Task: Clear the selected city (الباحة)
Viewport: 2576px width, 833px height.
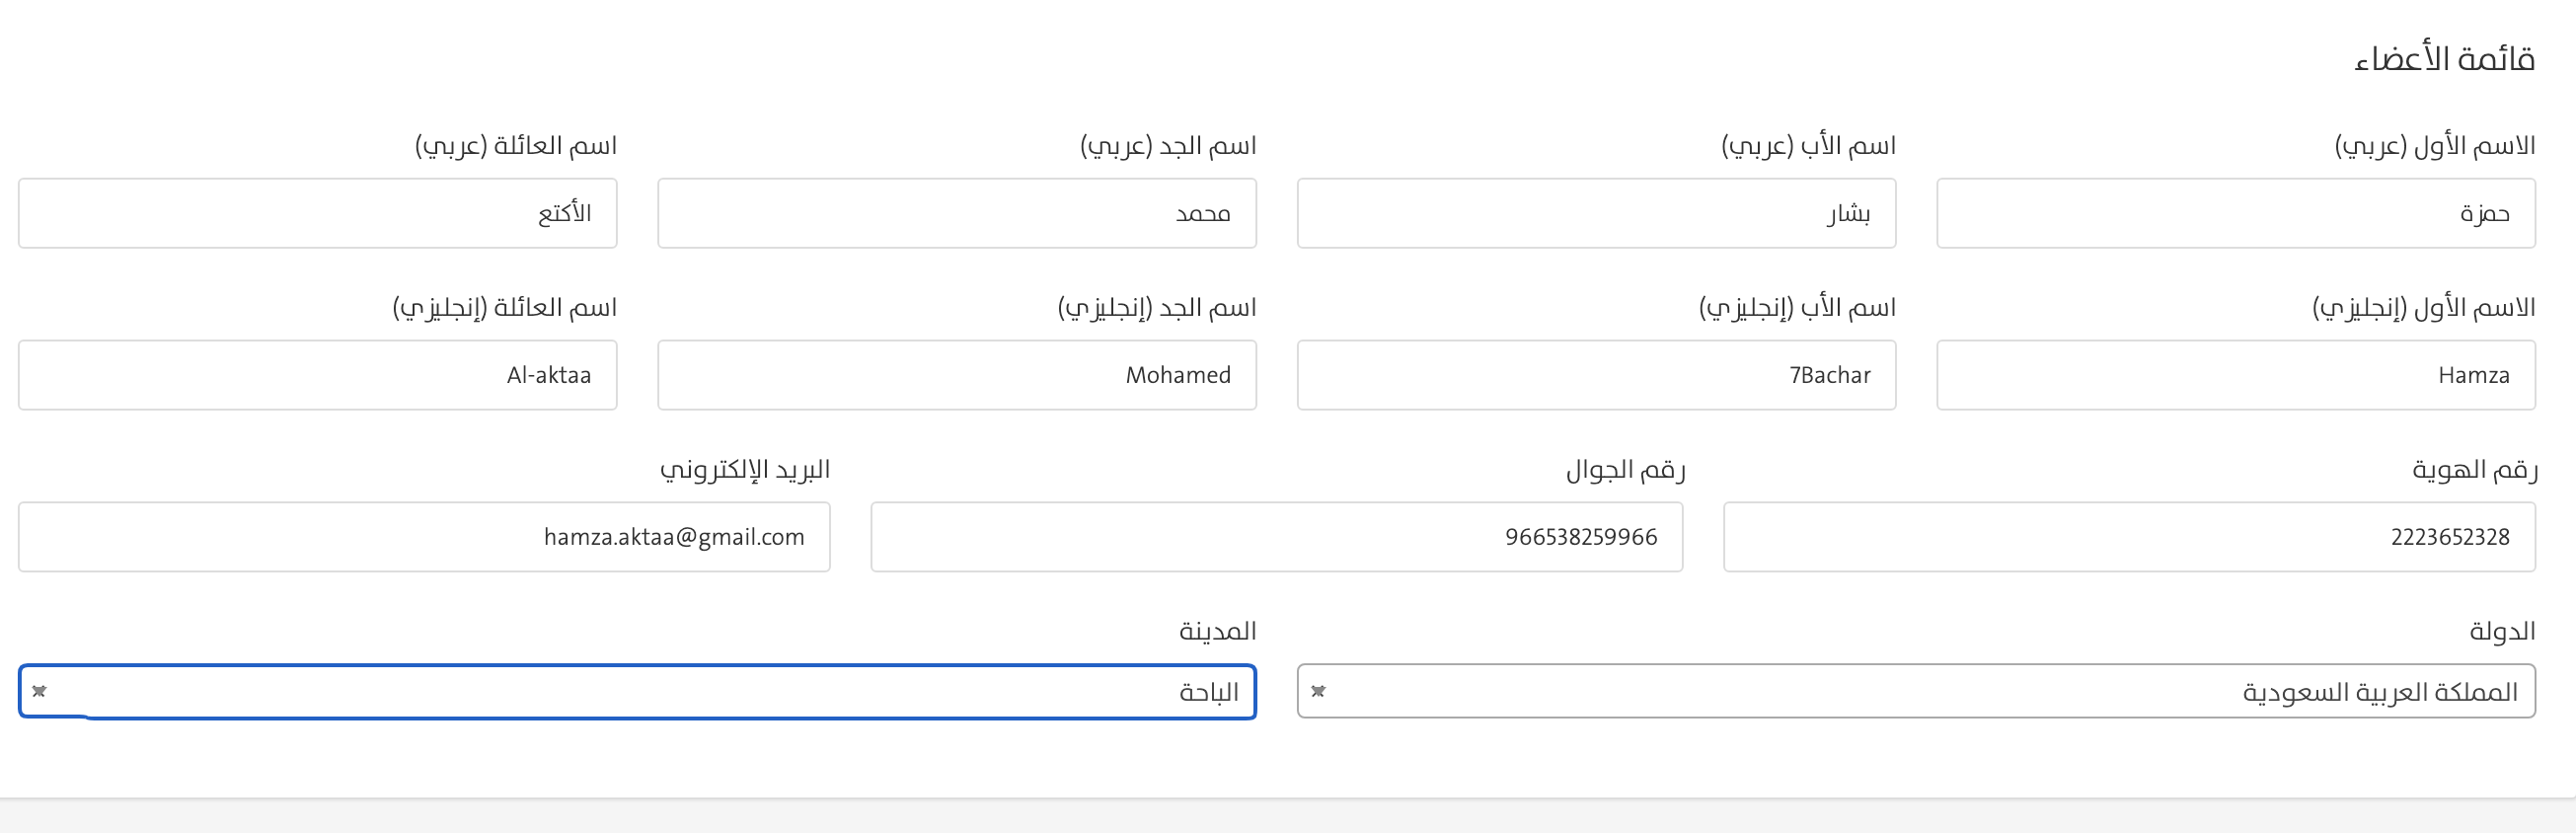Action: 39,691
